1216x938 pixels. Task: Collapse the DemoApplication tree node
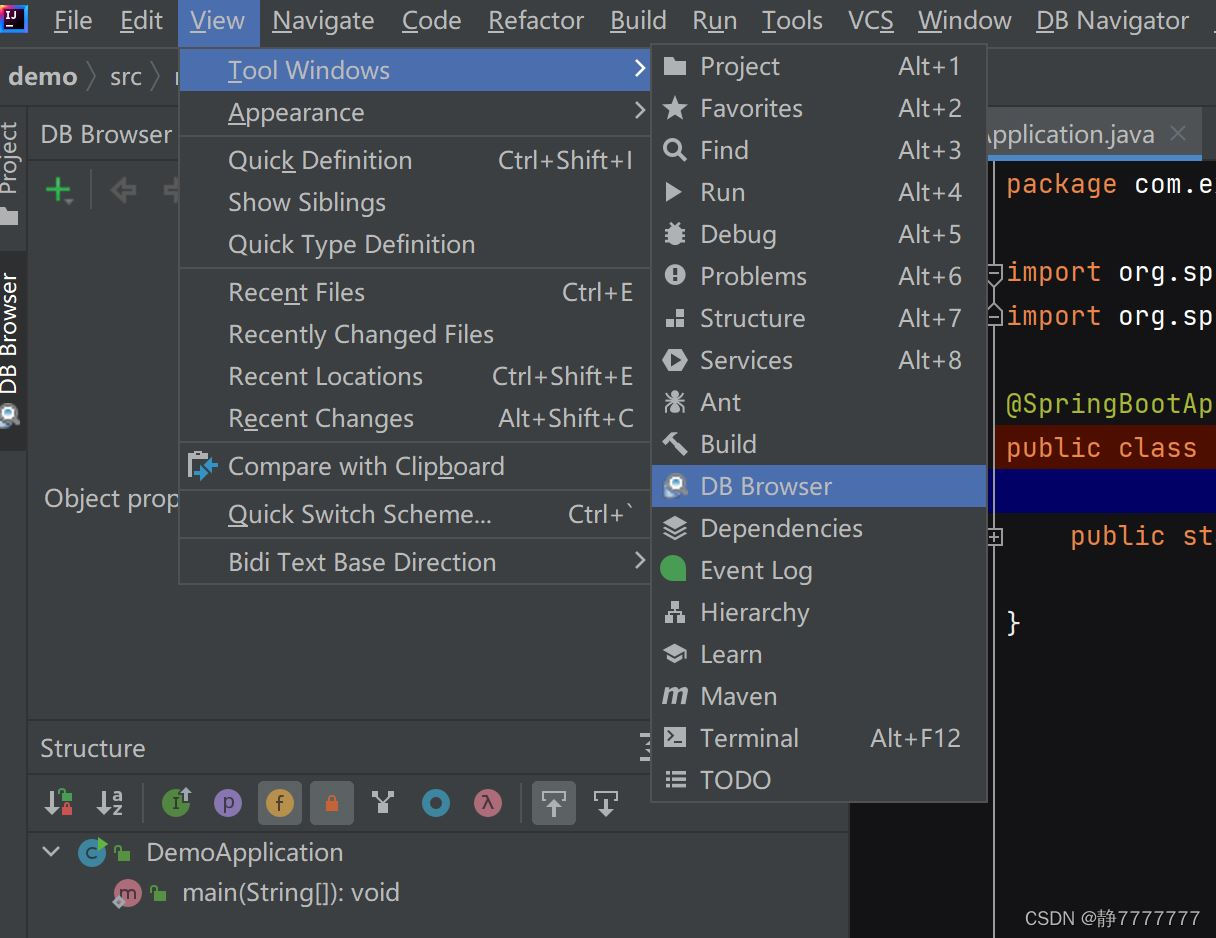[x=50, y=852]
